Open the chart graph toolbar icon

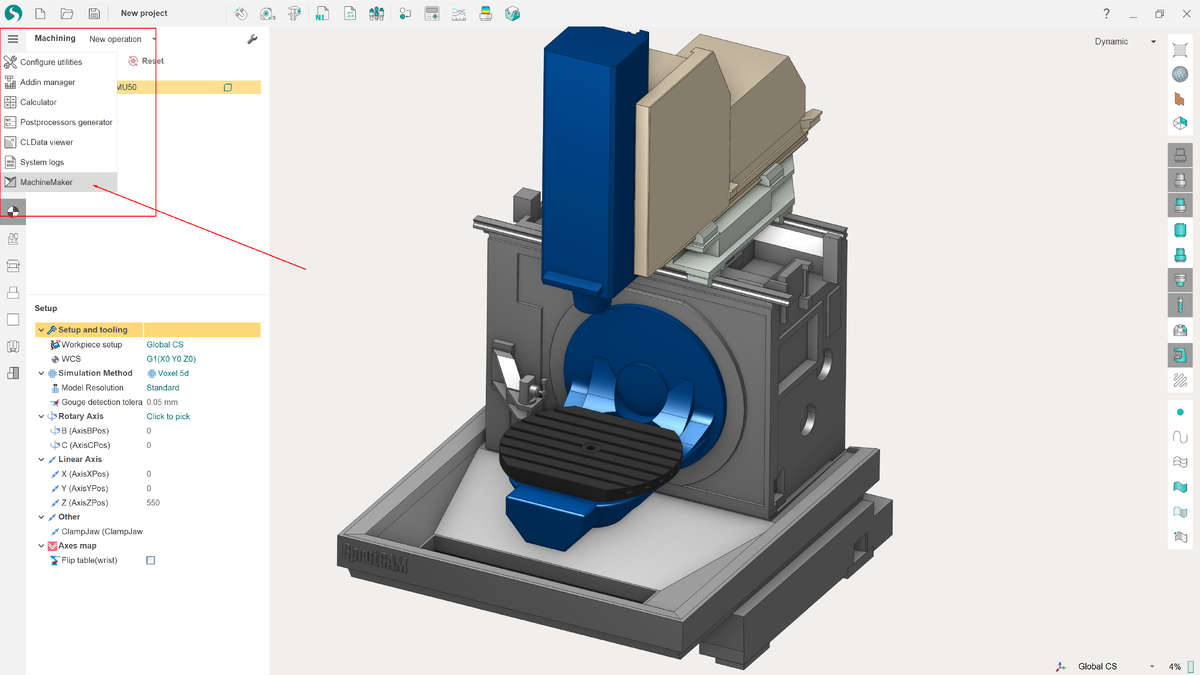[458, 14]
